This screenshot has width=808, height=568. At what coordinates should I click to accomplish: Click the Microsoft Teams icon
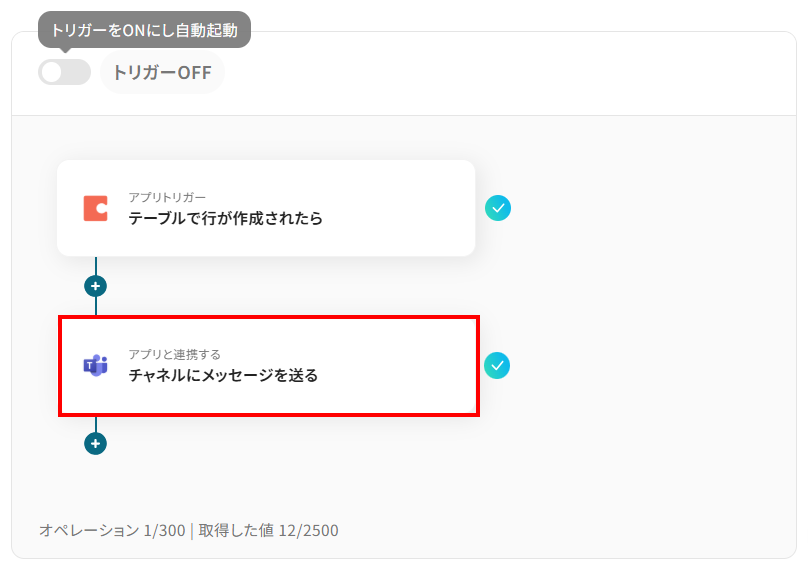[95, 365]
